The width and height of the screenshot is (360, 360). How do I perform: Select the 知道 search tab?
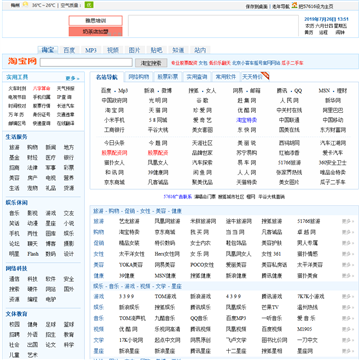click(178, 50)
